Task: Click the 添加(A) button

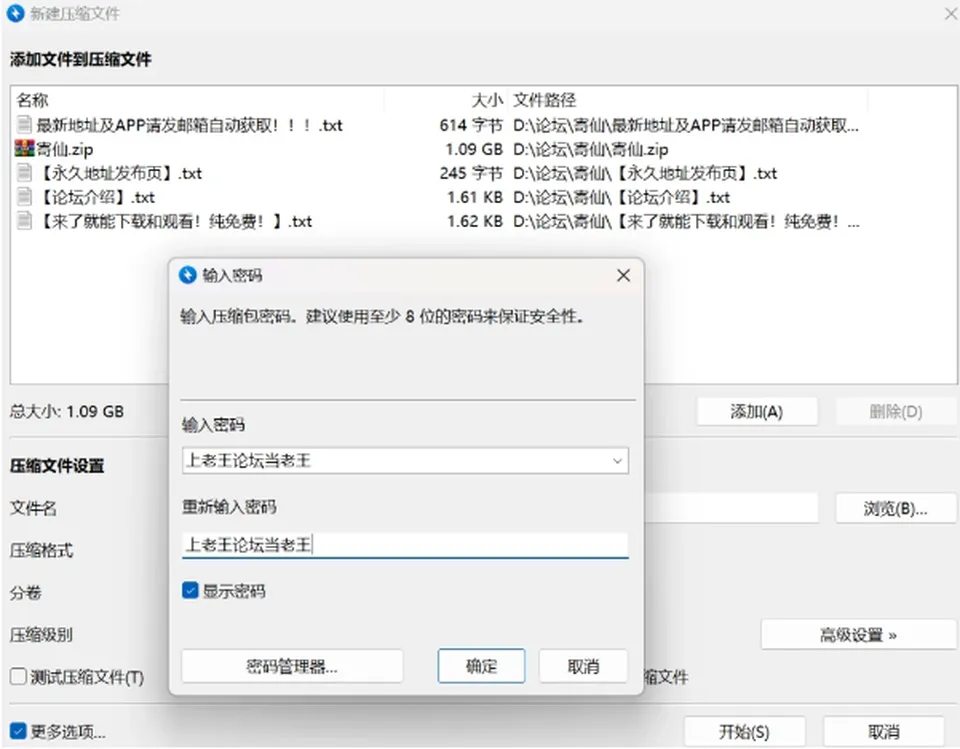Action: [x=757, y=412]
